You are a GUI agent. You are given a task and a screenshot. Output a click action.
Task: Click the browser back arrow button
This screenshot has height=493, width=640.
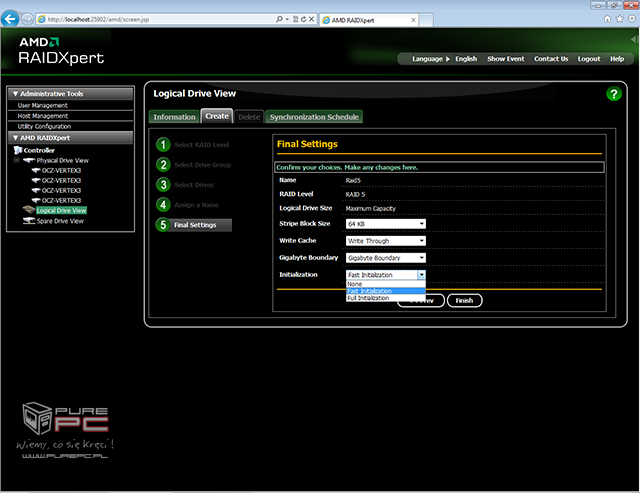click(x=12, y=19)
